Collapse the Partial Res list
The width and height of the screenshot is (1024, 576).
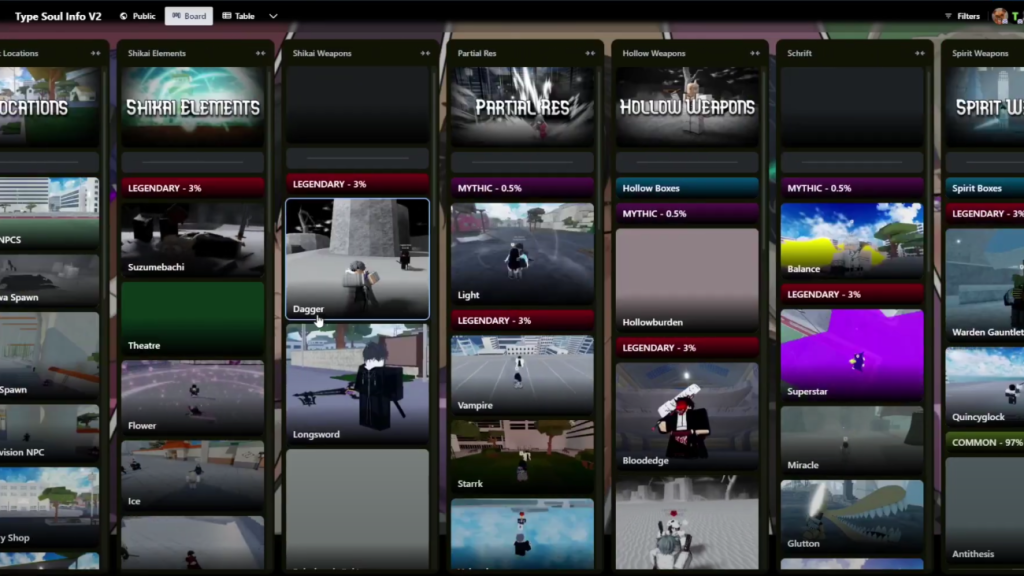coord(590,53)
